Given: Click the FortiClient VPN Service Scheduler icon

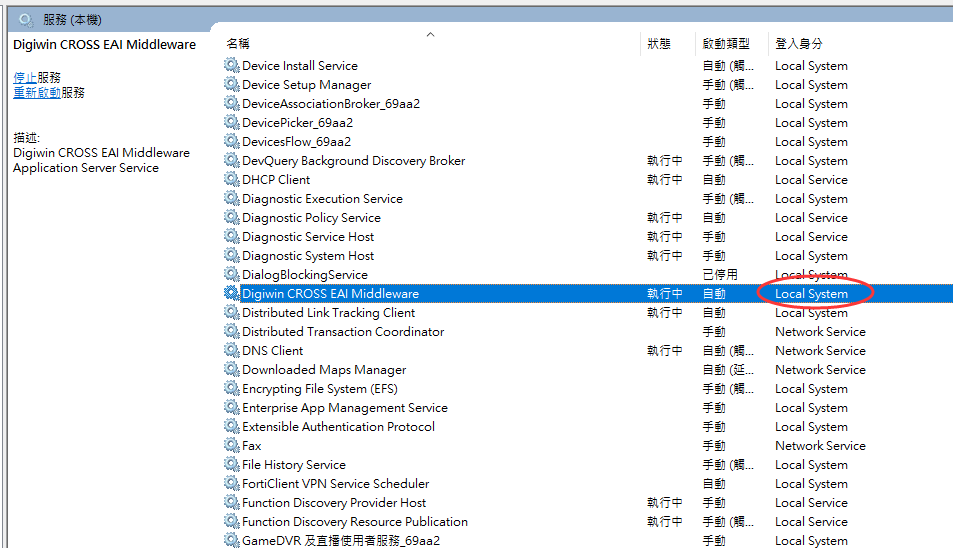Looking at the screenshot, I should (x=232, y=484).
